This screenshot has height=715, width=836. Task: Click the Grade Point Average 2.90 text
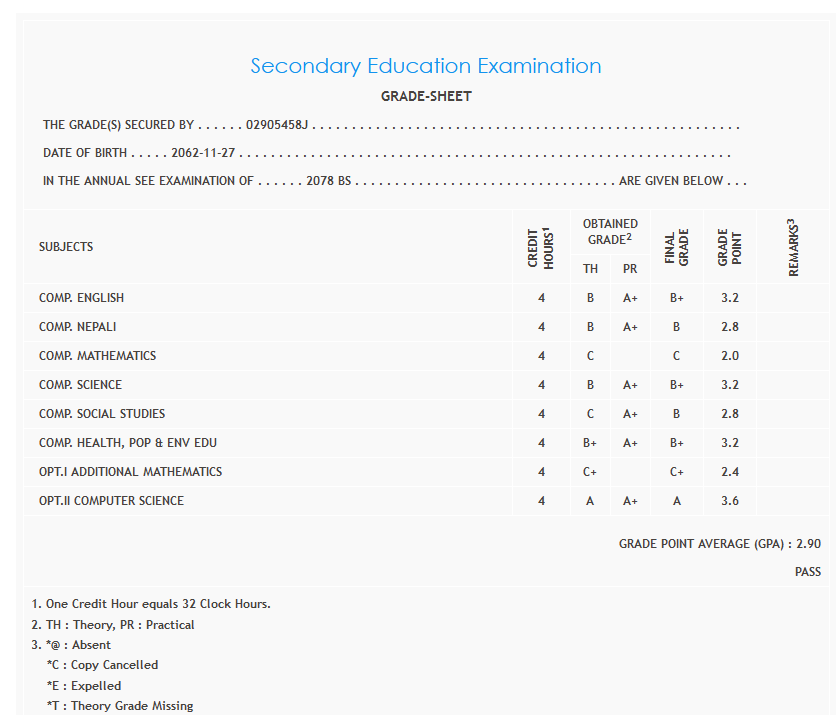coord(719,544)
